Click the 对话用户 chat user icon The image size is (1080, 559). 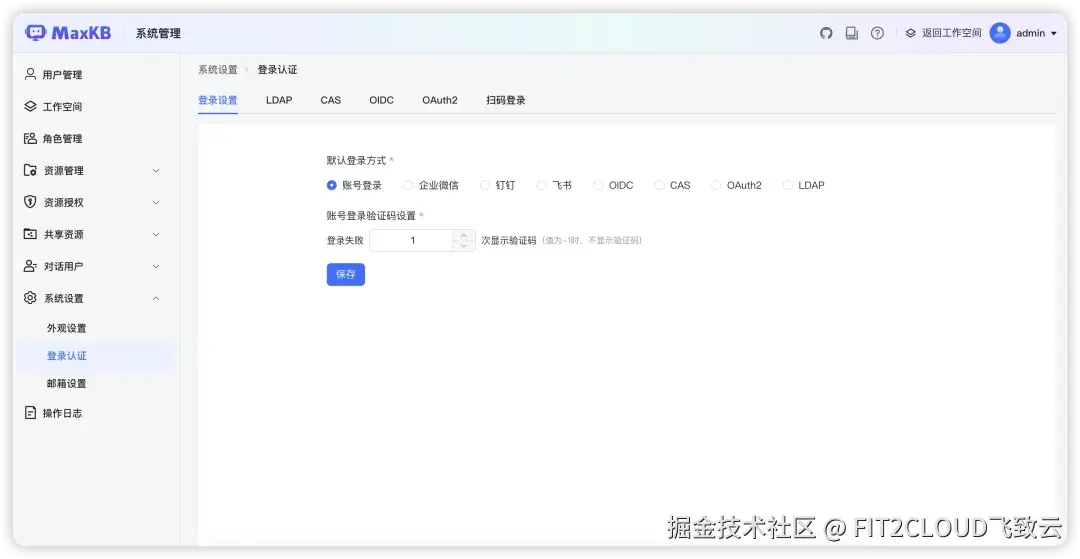coord(30,266)
